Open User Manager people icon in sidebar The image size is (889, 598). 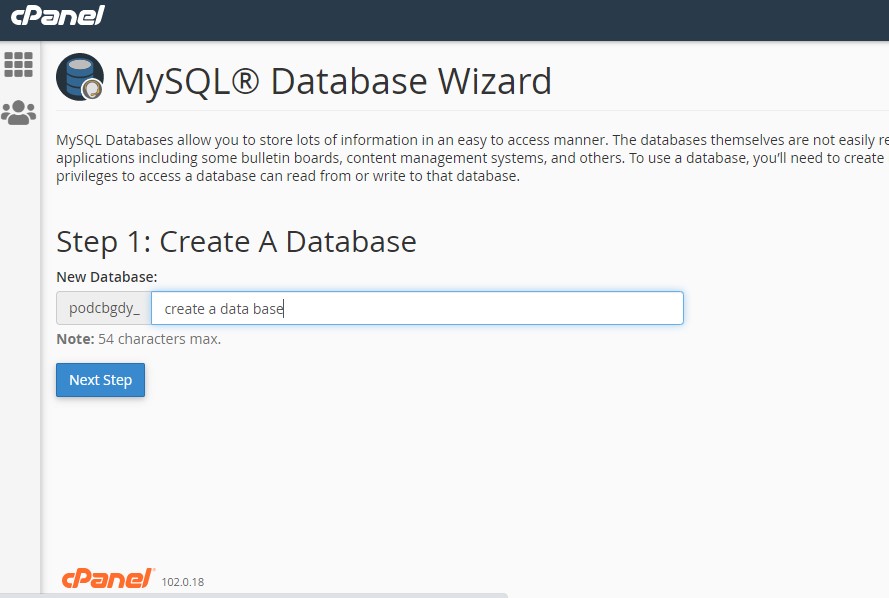pos(19,113)
